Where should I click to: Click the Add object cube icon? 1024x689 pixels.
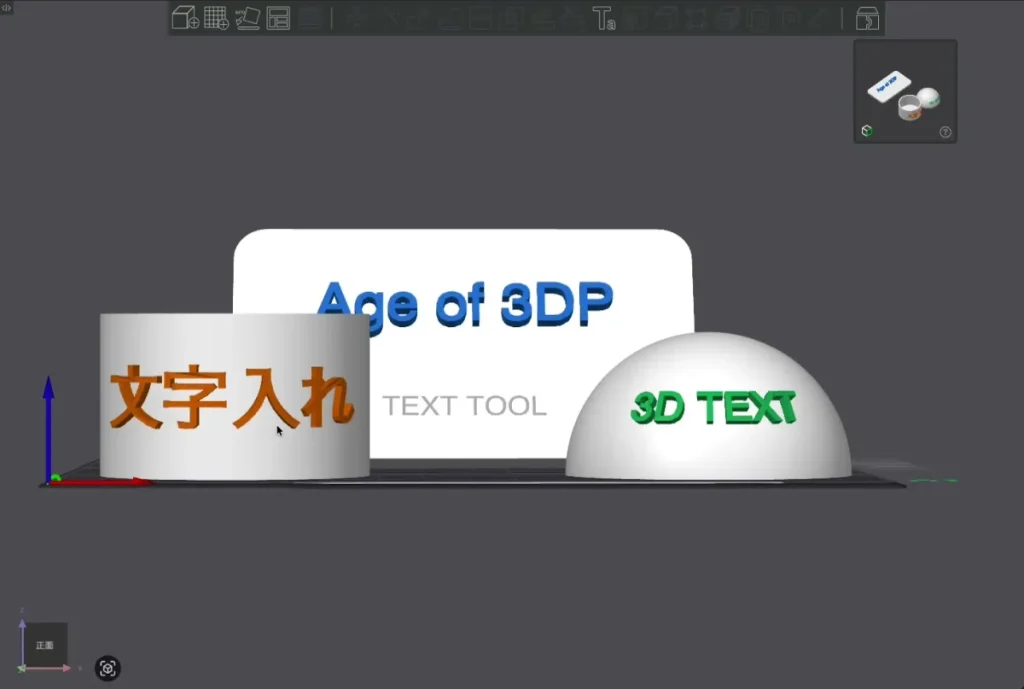[x=185, y=18]
